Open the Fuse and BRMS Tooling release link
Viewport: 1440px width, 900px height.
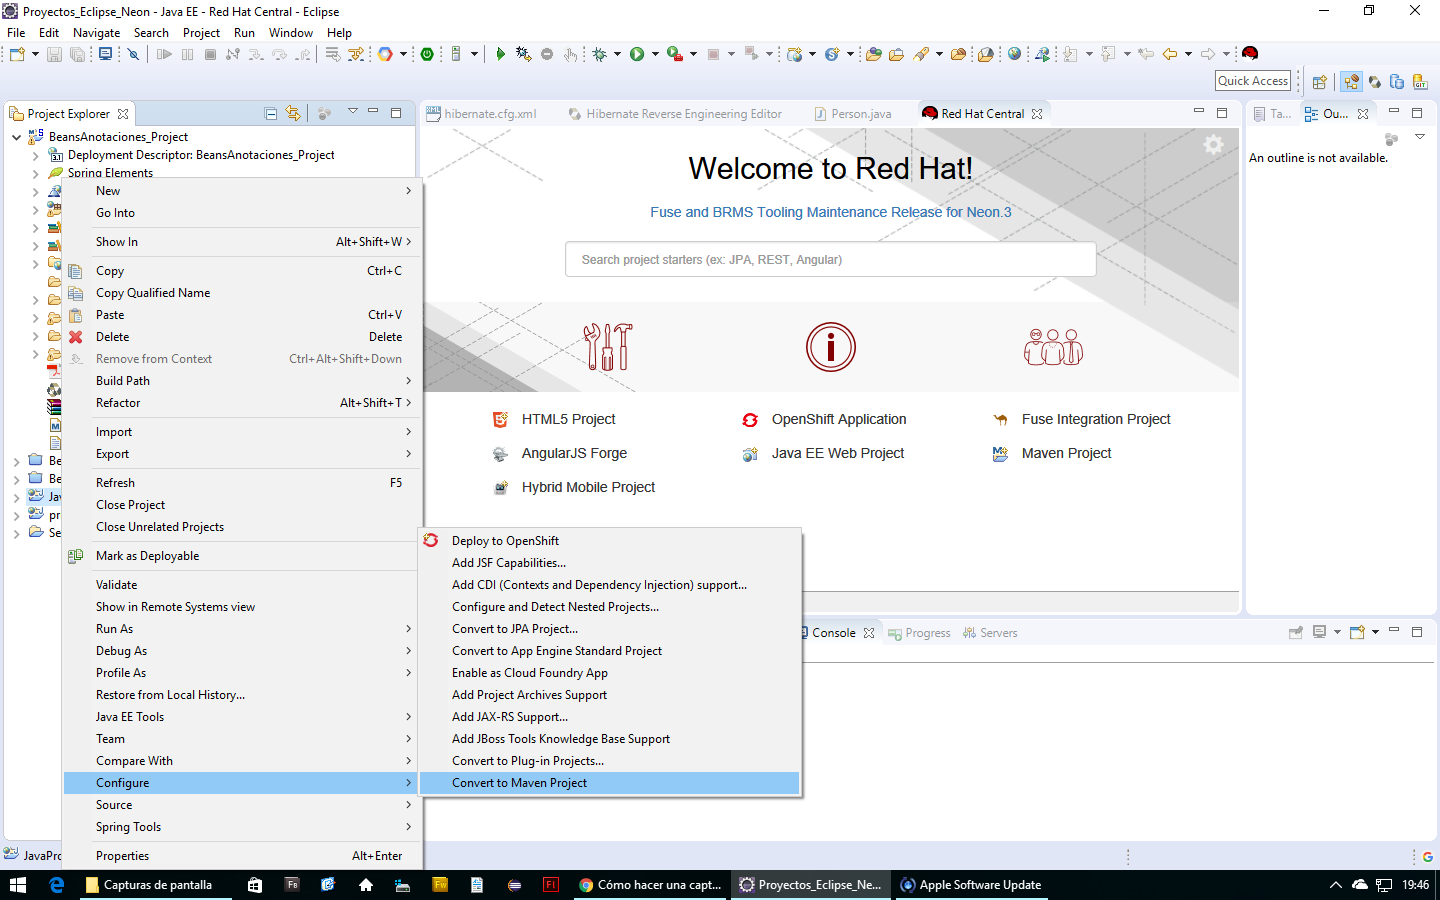pos(830,212)
